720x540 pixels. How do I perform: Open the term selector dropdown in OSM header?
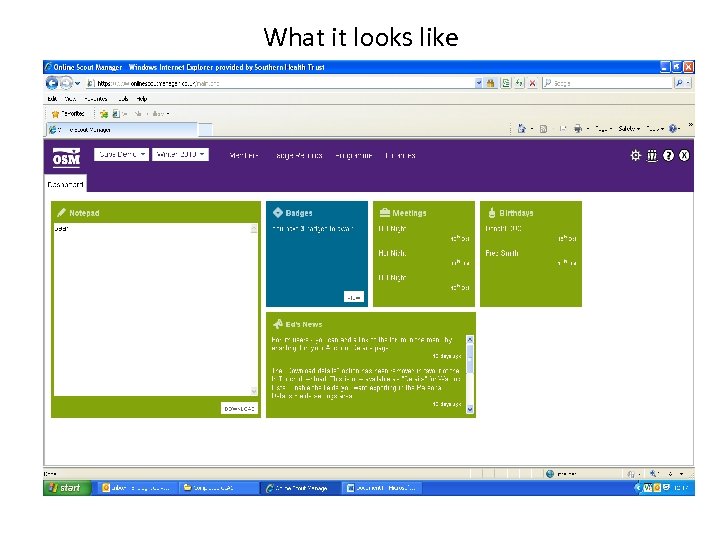(x=181, y=154)
